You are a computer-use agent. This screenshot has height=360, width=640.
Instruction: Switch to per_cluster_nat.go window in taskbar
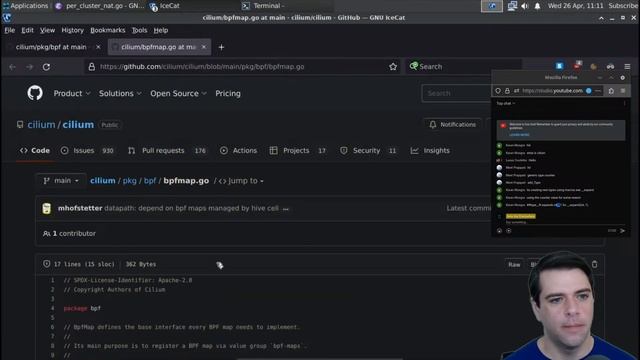click(x=100, y=6)
